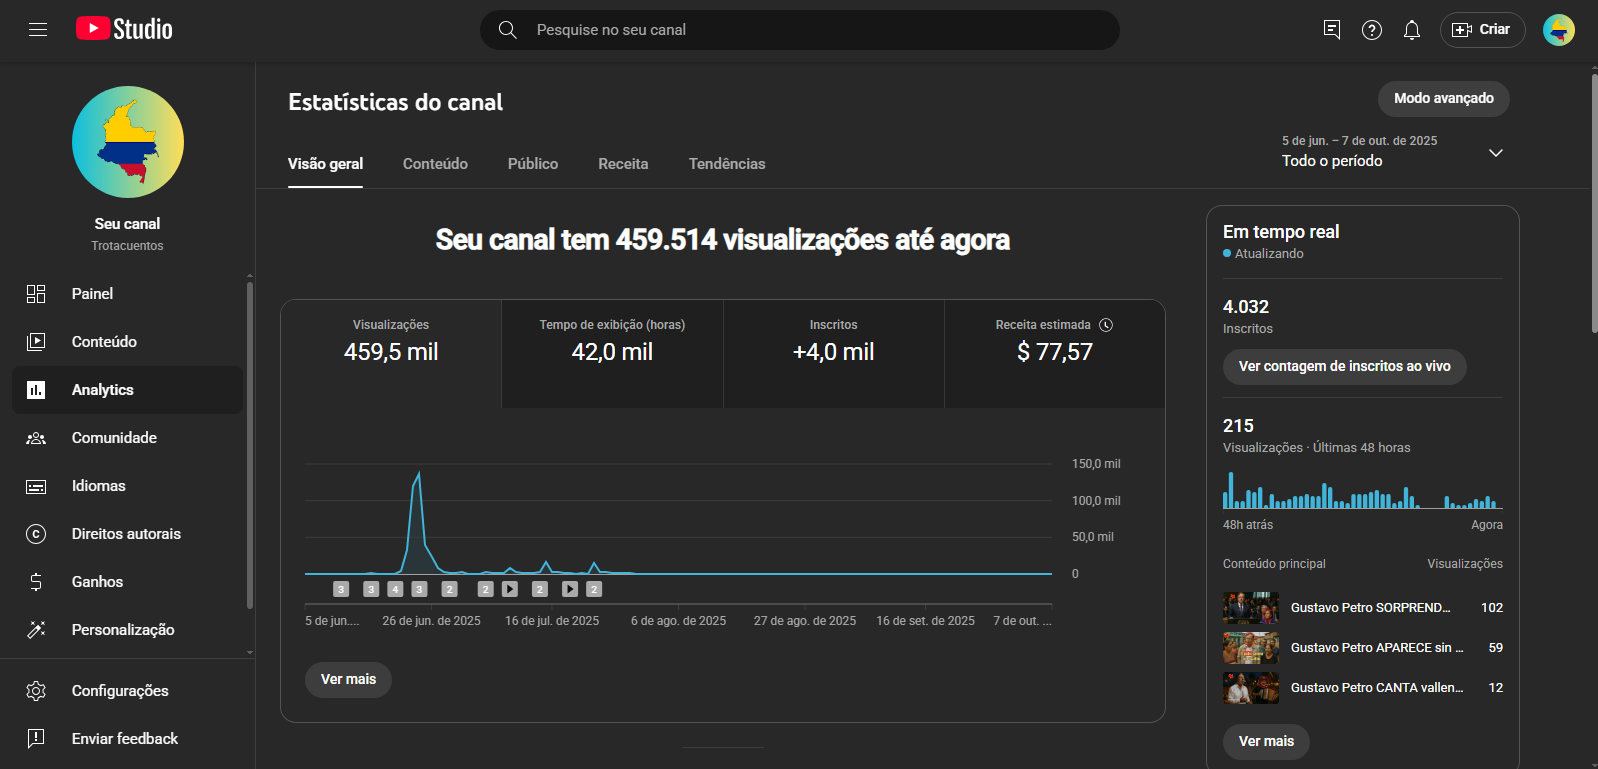Click the Idiomas subtitles icon
This screenshot has width=1598, height=769.
point(36,486)
